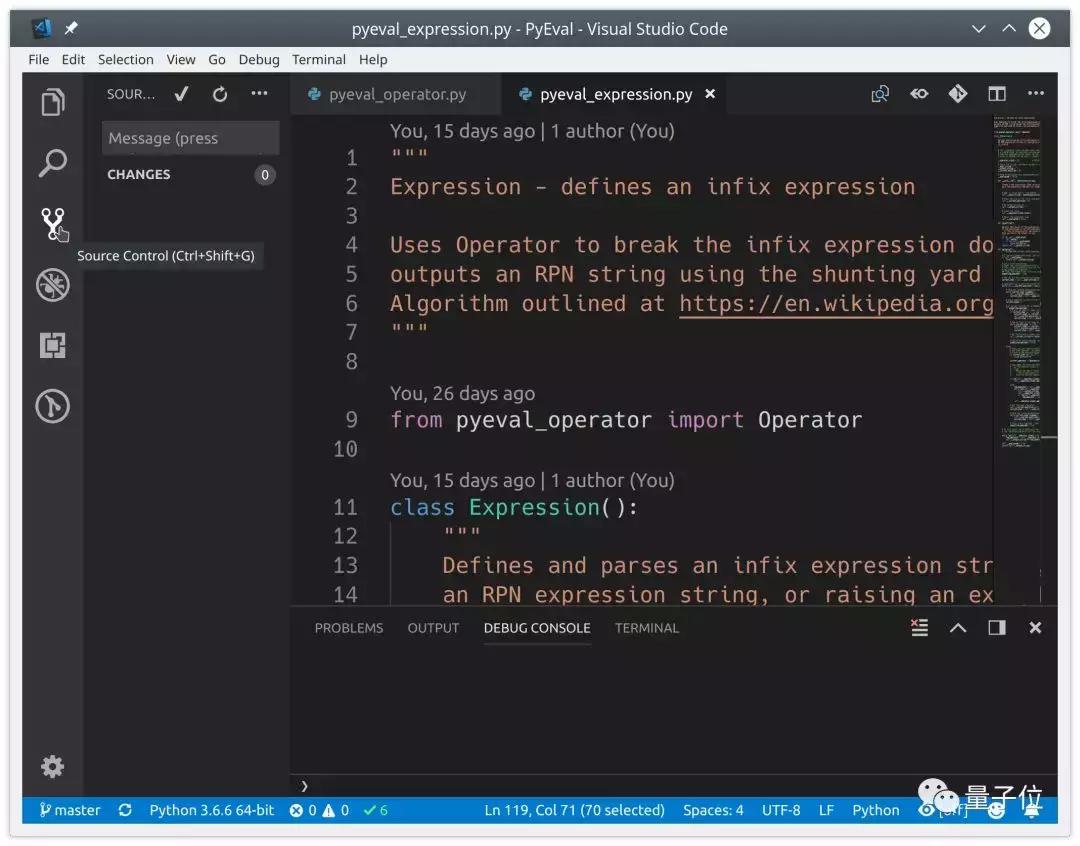Open the Extensions view
This screenshot has width=1080, height=846.
click(x=53, y=347)
